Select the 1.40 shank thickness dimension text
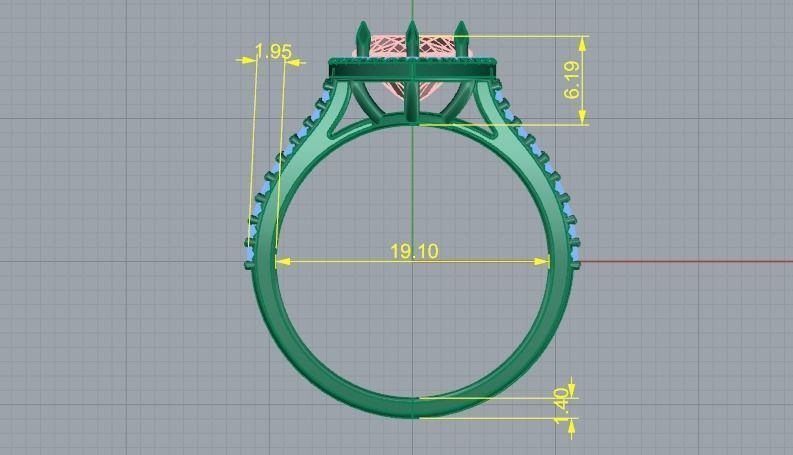 coord(561,406)
